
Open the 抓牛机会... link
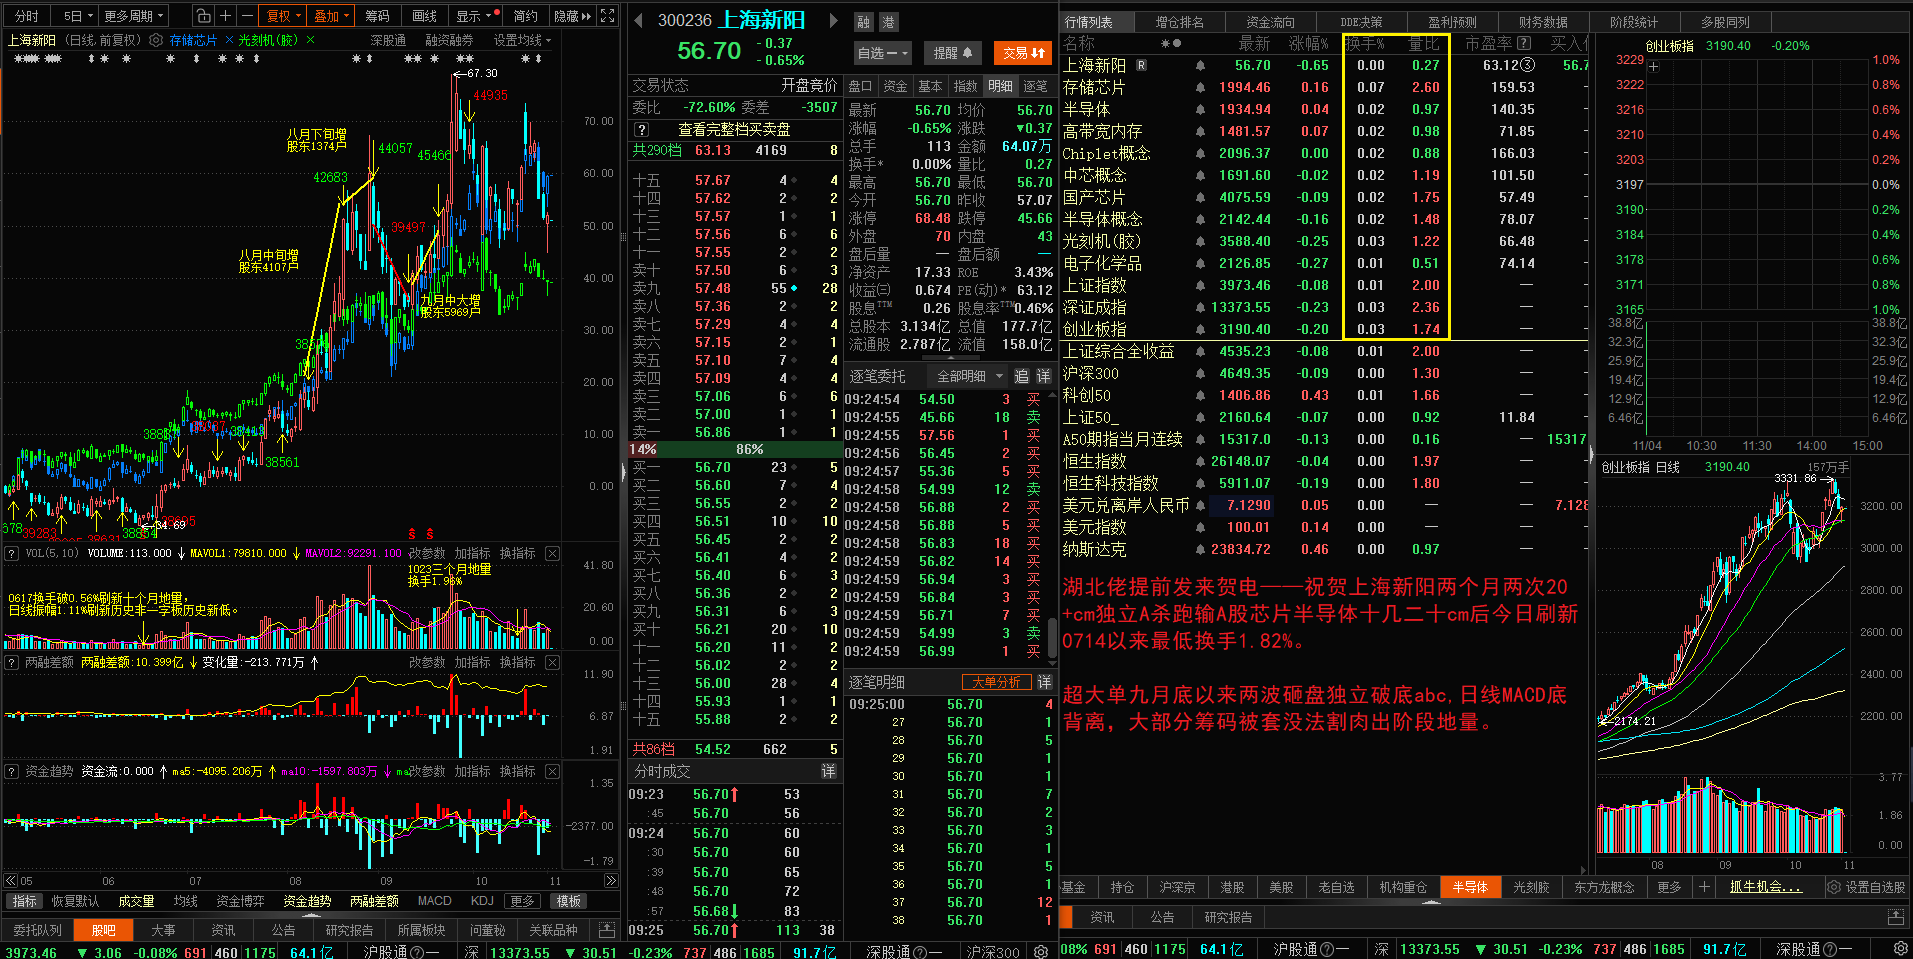point(1765,887)
